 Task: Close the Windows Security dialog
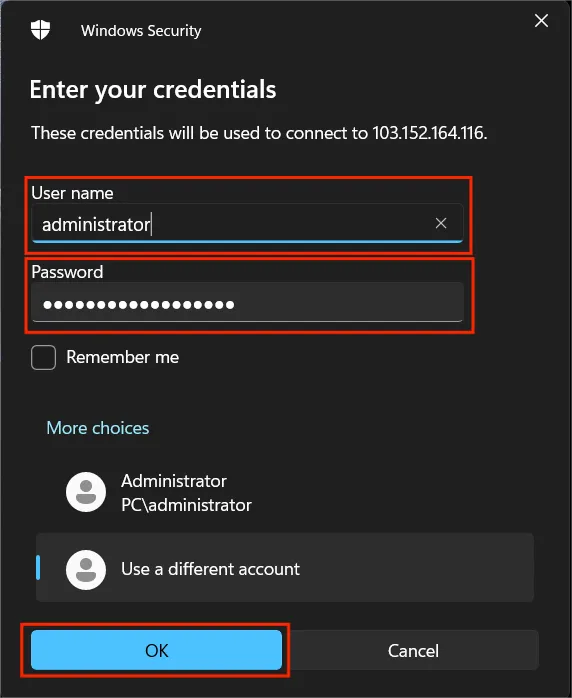click(x=541, y=20)
